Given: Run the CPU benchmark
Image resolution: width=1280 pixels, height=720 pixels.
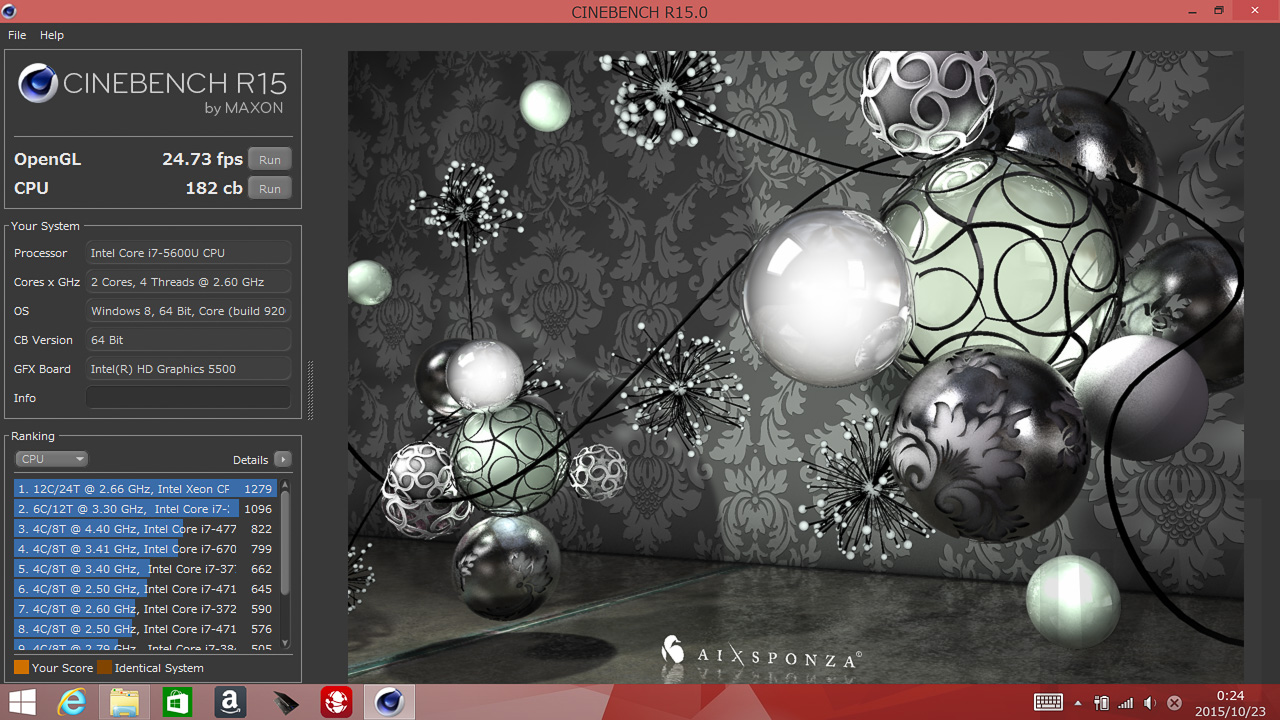Looking at the screenshot, I should point(270,189).
